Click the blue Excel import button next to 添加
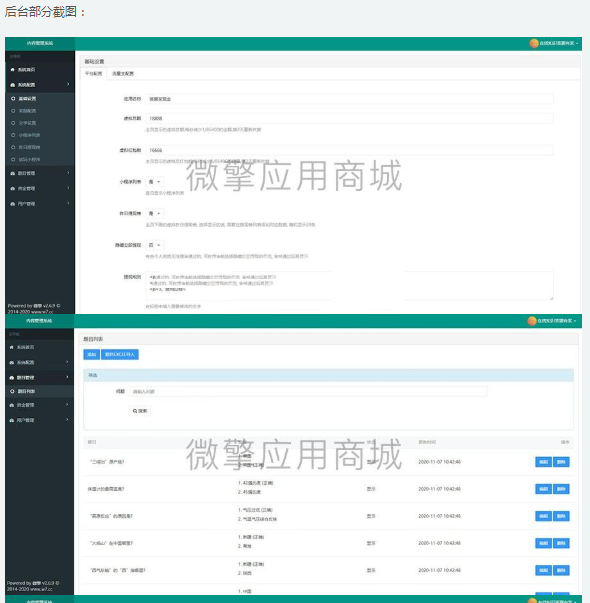 [120, 354]
